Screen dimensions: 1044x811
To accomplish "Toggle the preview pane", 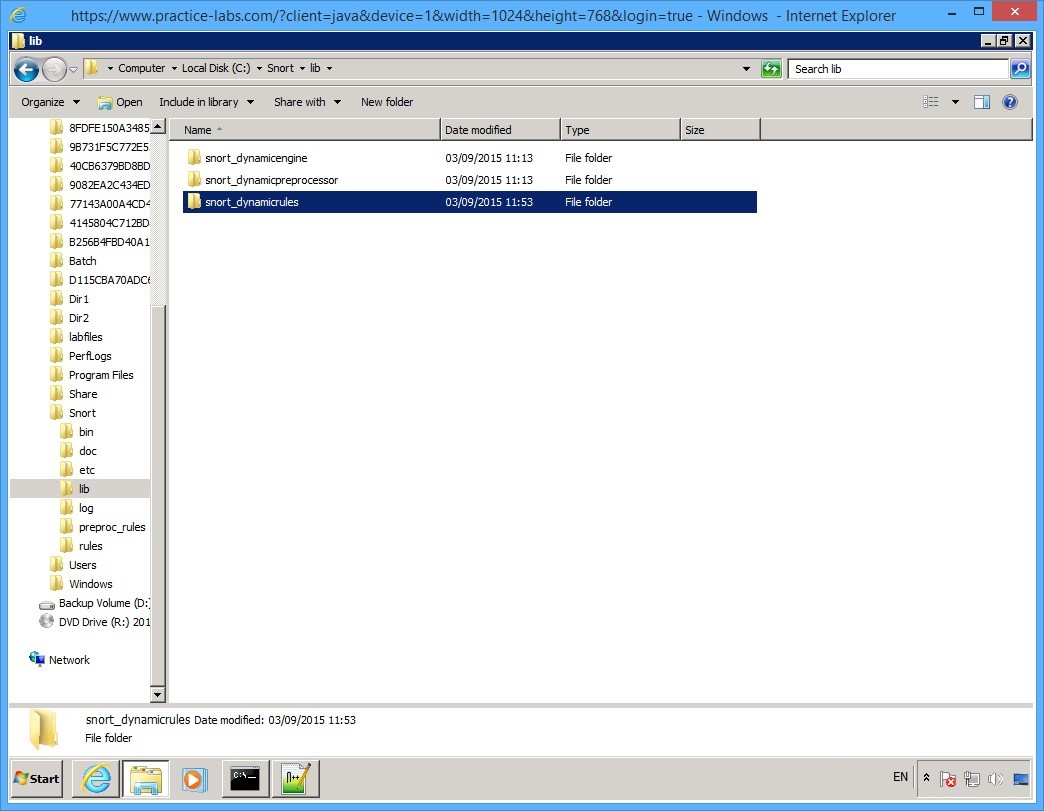I will [x=981, y=101].
